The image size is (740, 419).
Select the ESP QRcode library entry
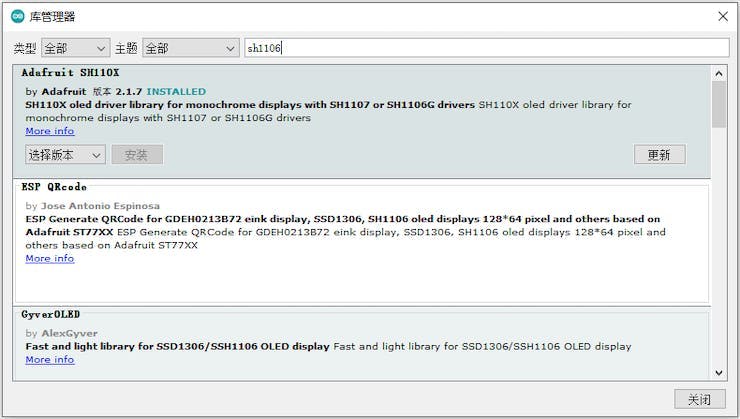[362, 243]
